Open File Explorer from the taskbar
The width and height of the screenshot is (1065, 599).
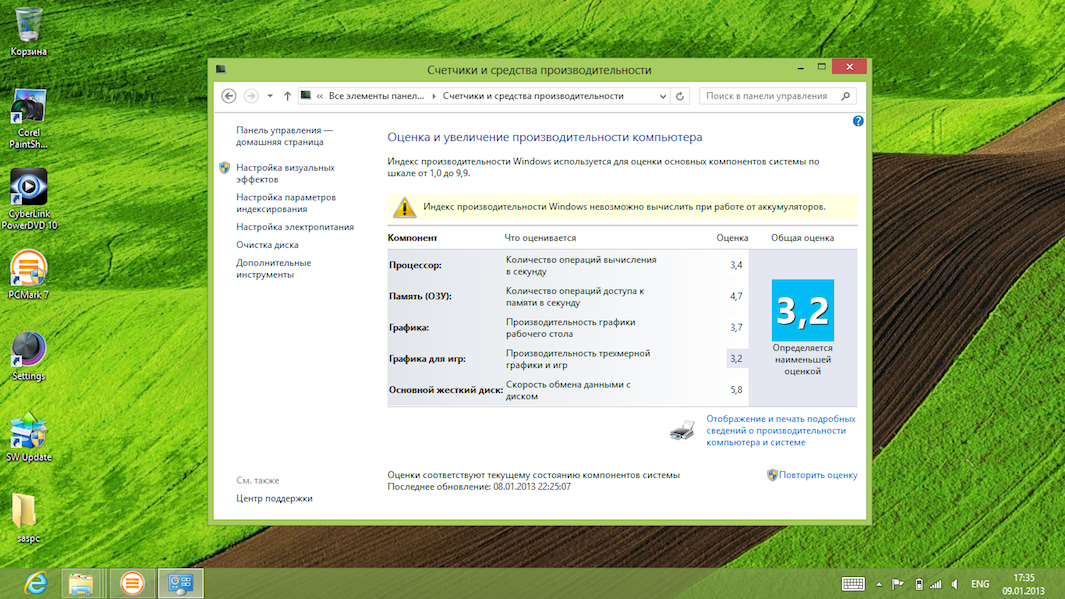[x=82, y=583]
